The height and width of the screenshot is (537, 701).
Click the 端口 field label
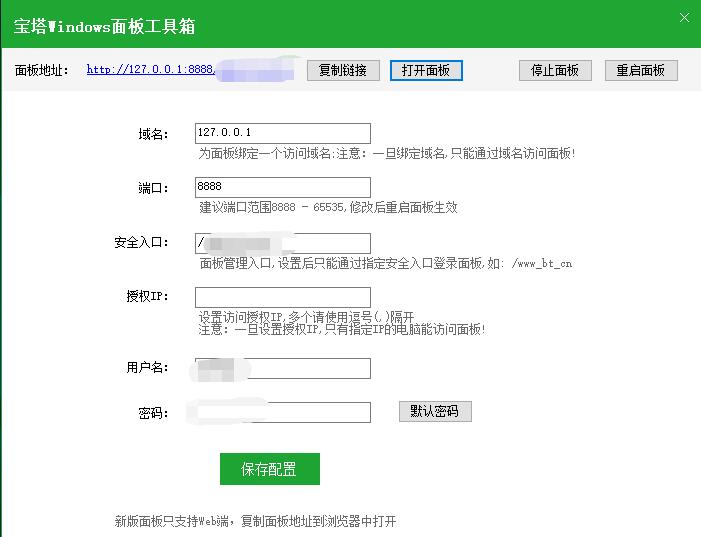(153, 188)
